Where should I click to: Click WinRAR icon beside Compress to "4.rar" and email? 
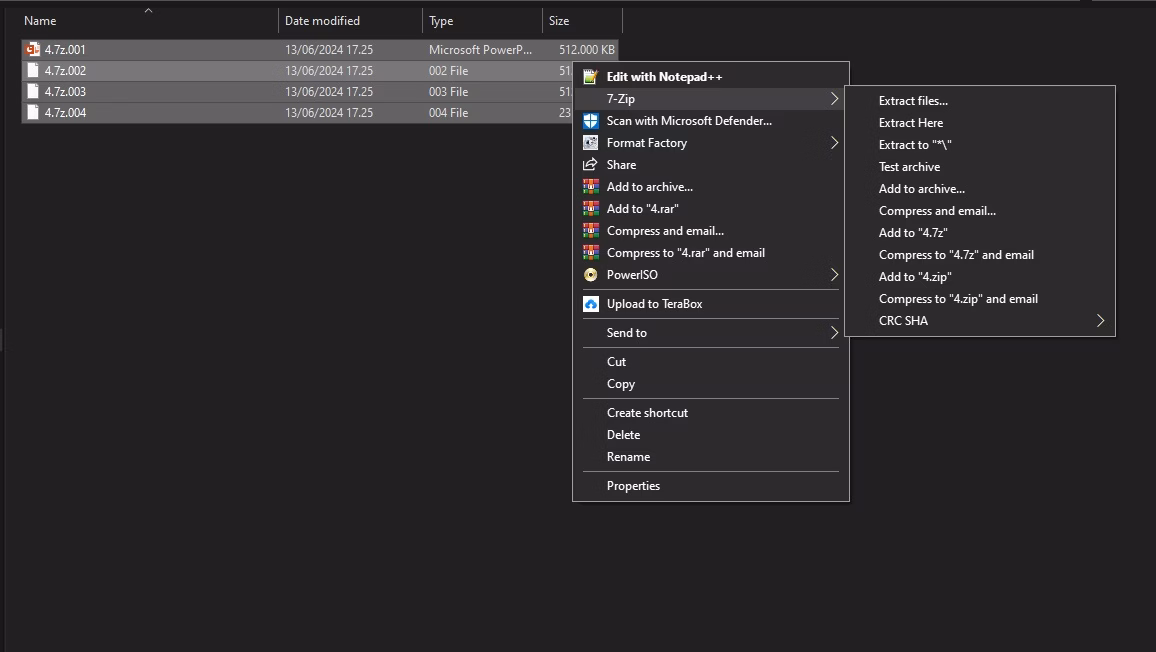(591, 253)
